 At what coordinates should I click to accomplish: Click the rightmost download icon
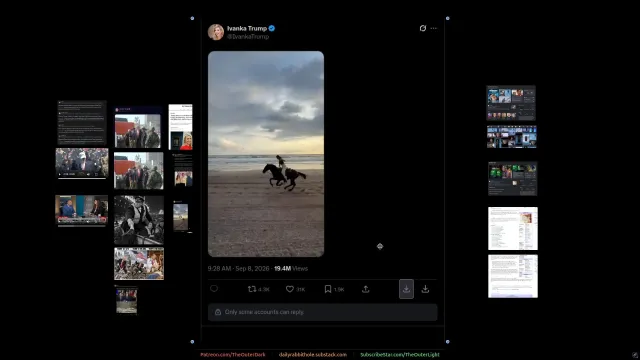(425, 289)
